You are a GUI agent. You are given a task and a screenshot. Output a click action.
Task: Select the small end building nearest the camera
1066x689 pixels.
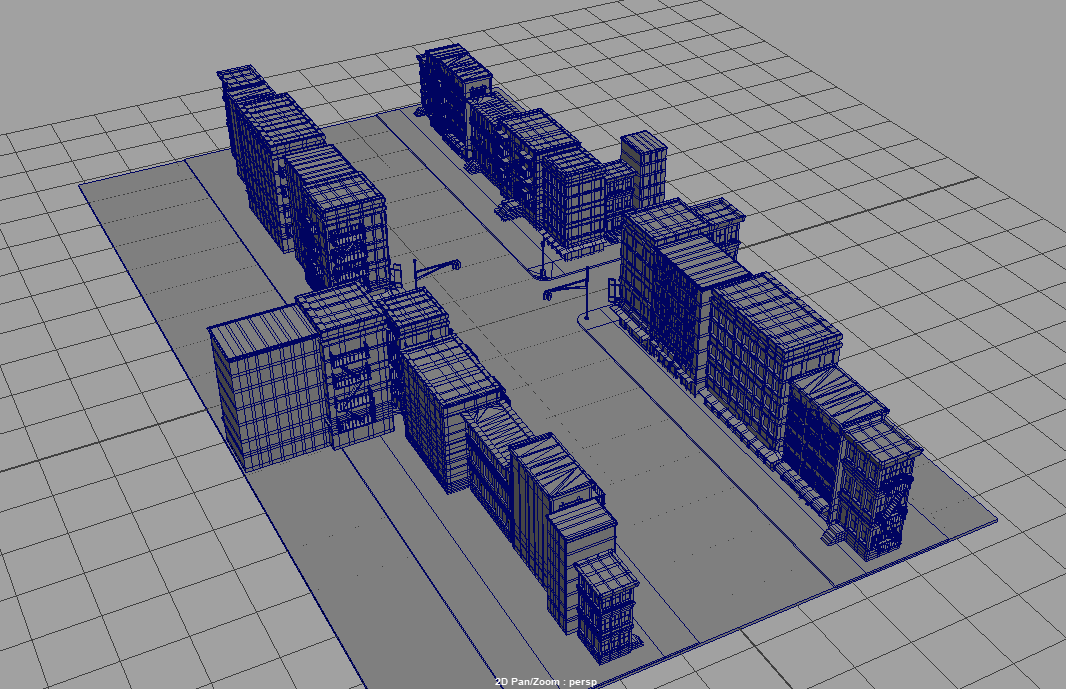tap(607, 607)
